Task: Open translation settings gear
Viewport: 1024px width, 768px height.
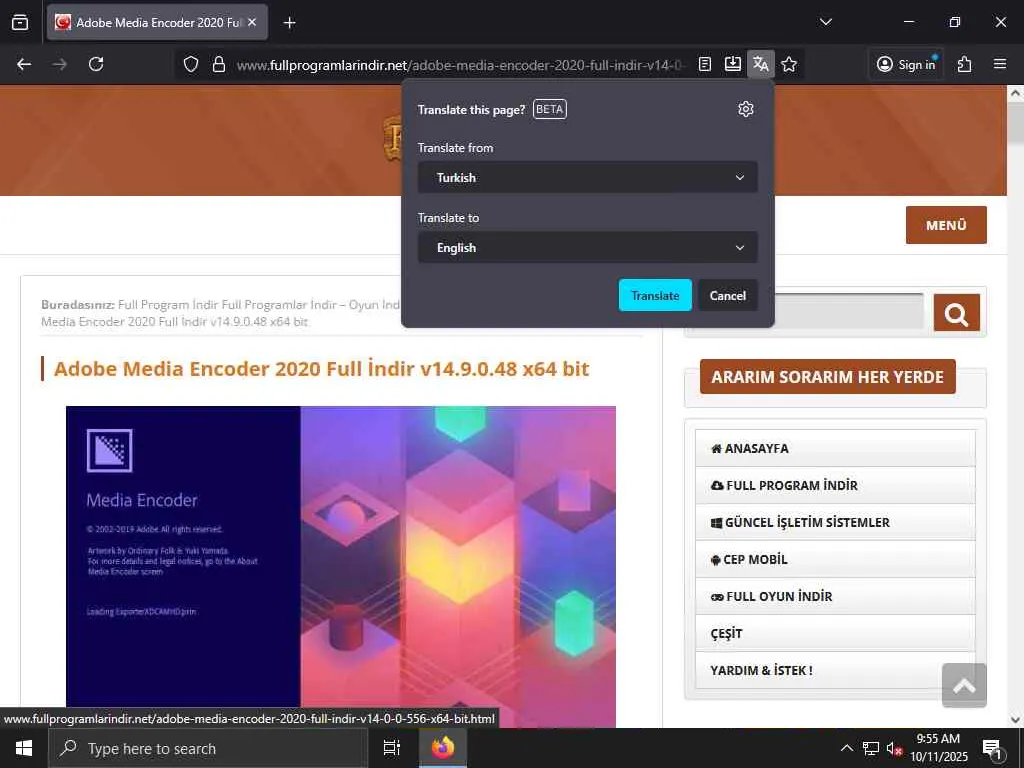Action: [x=746, y=109]
